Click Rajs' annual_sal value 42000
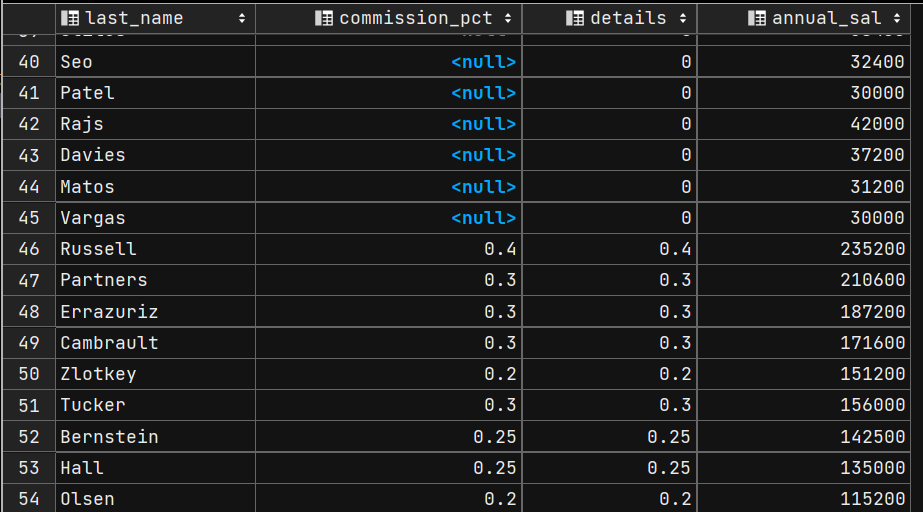Image resolution: width=923 pixels, height=512 pixels. tap(804, 124)
